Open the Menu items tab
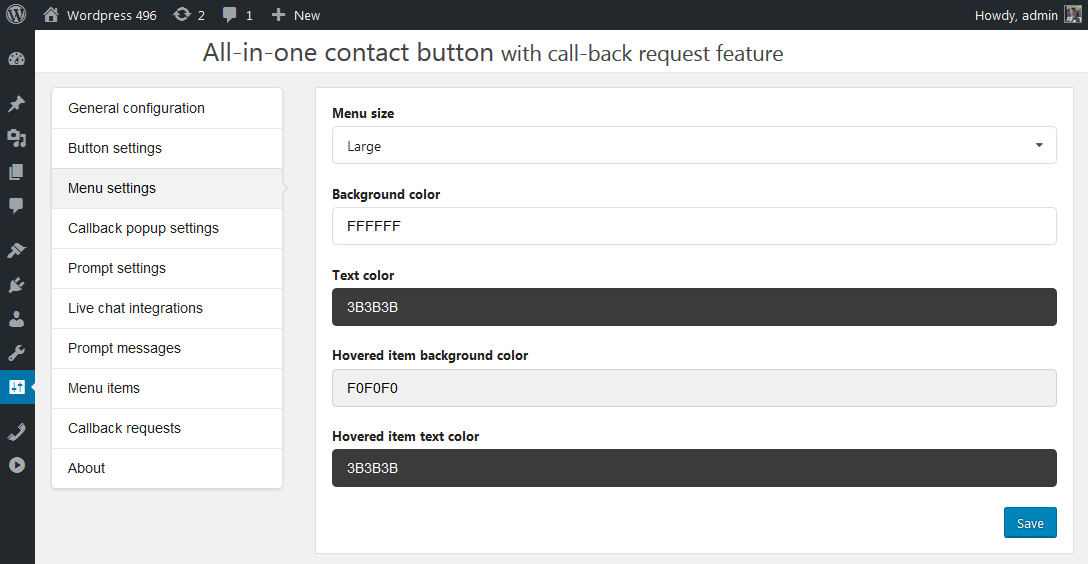Screen dimensions: 1088x564 click(167, 388)
